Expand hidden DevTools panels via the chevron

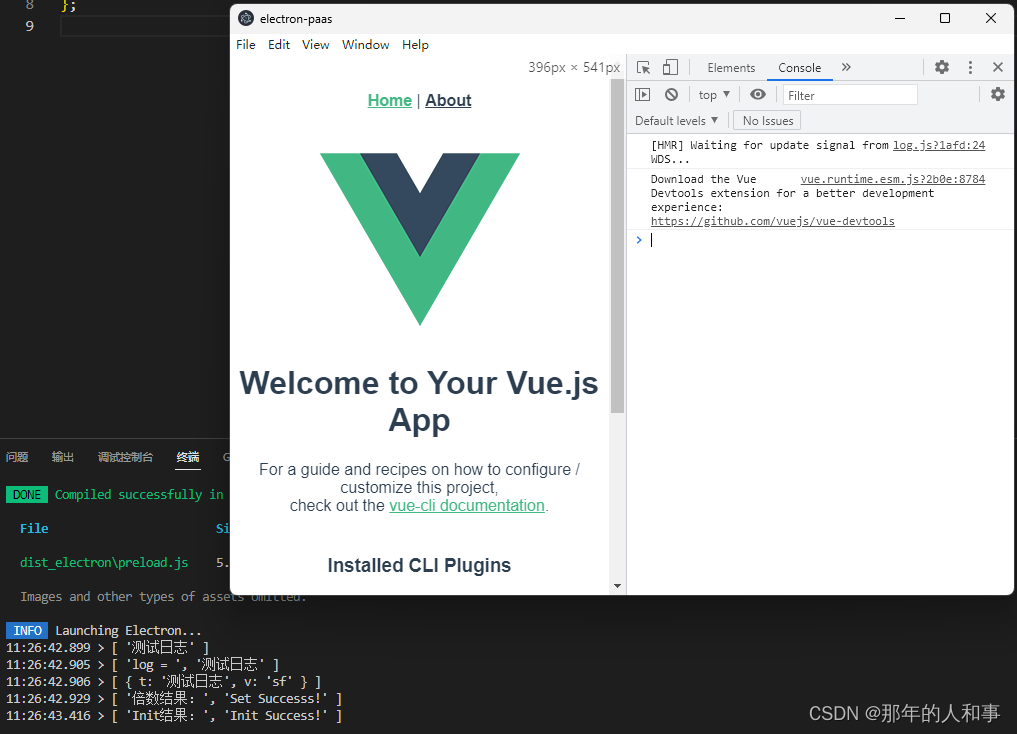846,67
